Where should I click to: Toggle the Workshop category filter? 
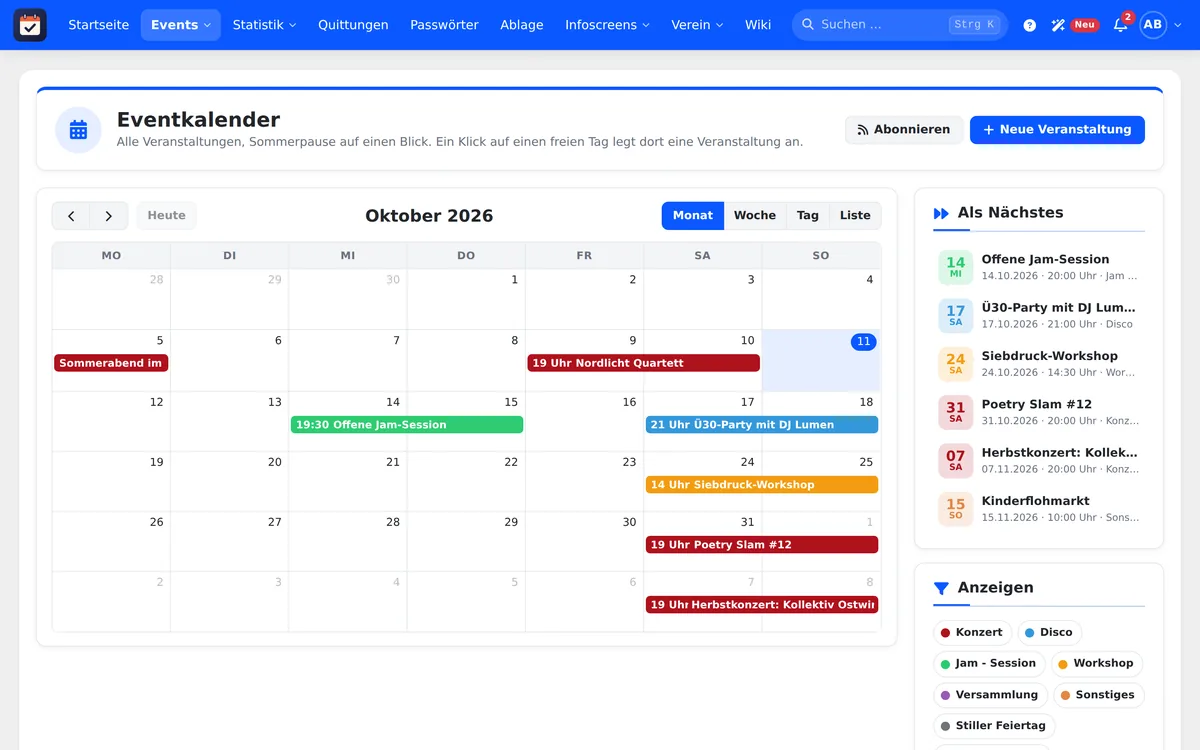[1096, 664]
